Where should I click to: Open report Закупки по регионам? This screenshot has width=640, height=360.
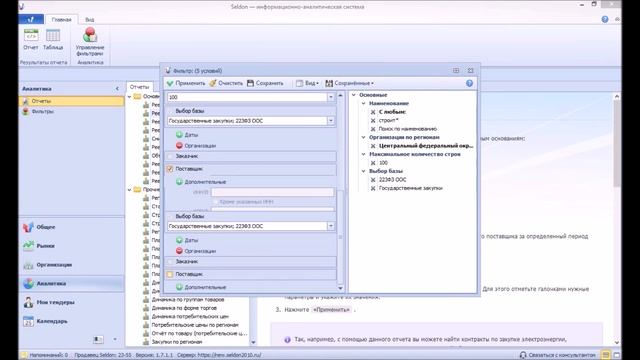tap(177, 342)
